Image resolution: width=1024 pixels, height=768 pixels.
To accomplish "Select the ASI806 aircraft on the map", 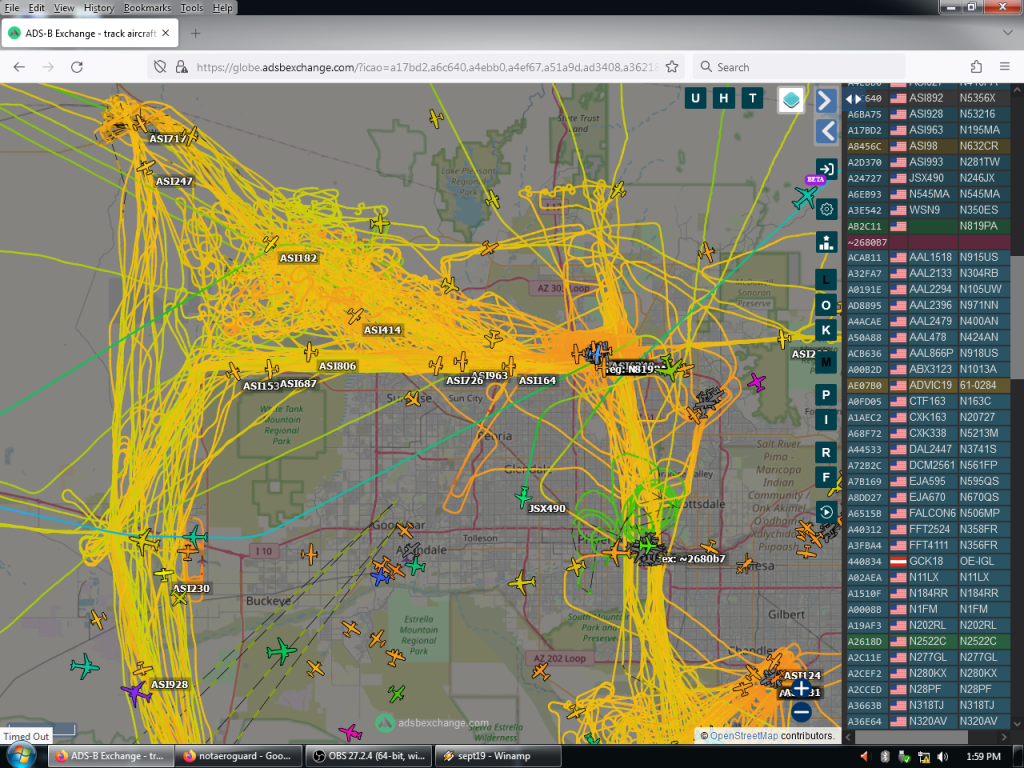I will point(311,351).
